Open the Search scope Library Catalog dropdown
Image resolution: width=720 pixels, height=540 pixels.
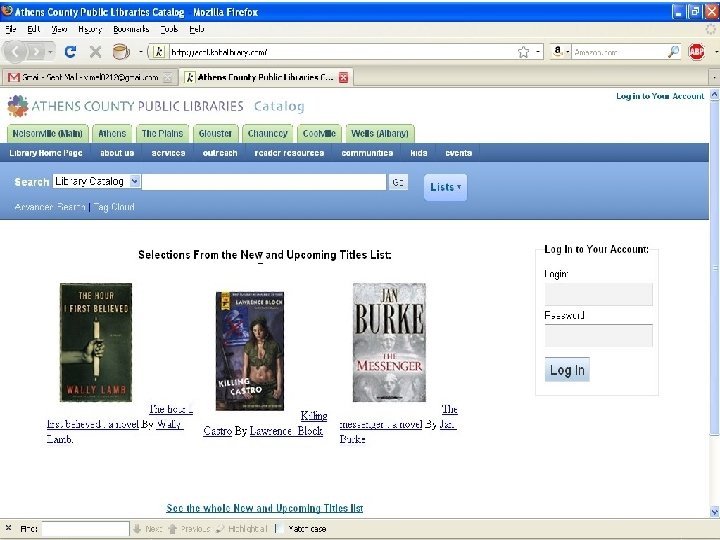click(x=97, y=181)
